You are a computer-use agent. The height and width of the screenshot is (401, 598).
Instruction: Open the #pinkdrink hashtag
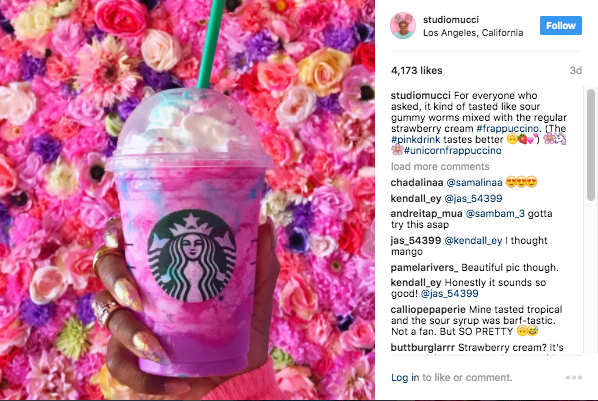(415, 140)
